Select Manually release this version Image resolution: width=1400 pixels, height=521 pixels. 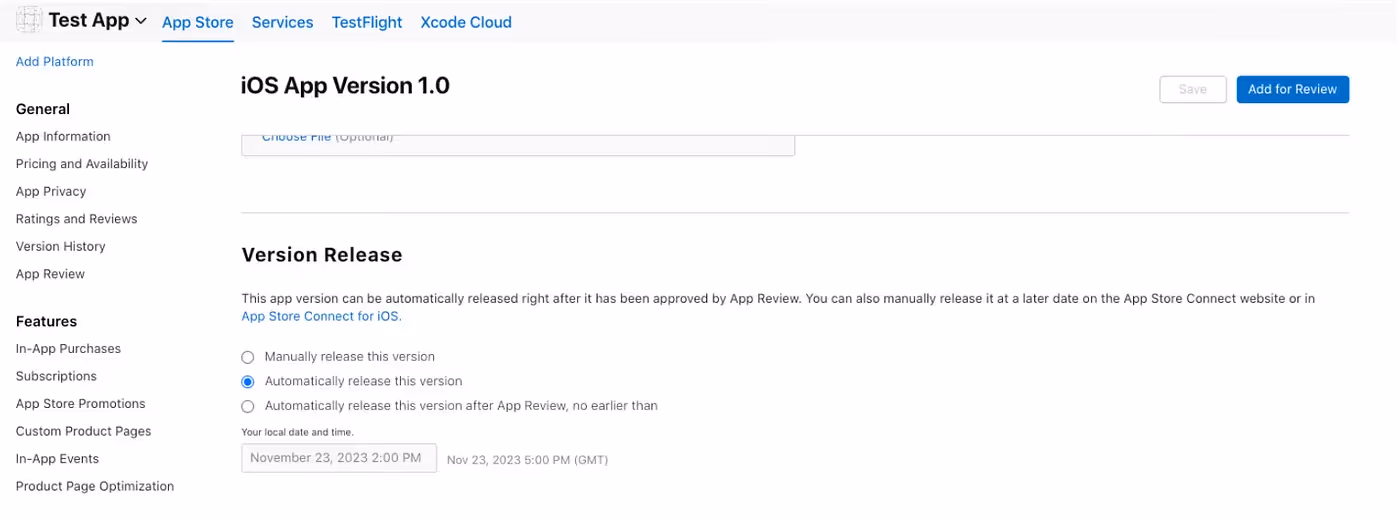[x=248, y=356]
